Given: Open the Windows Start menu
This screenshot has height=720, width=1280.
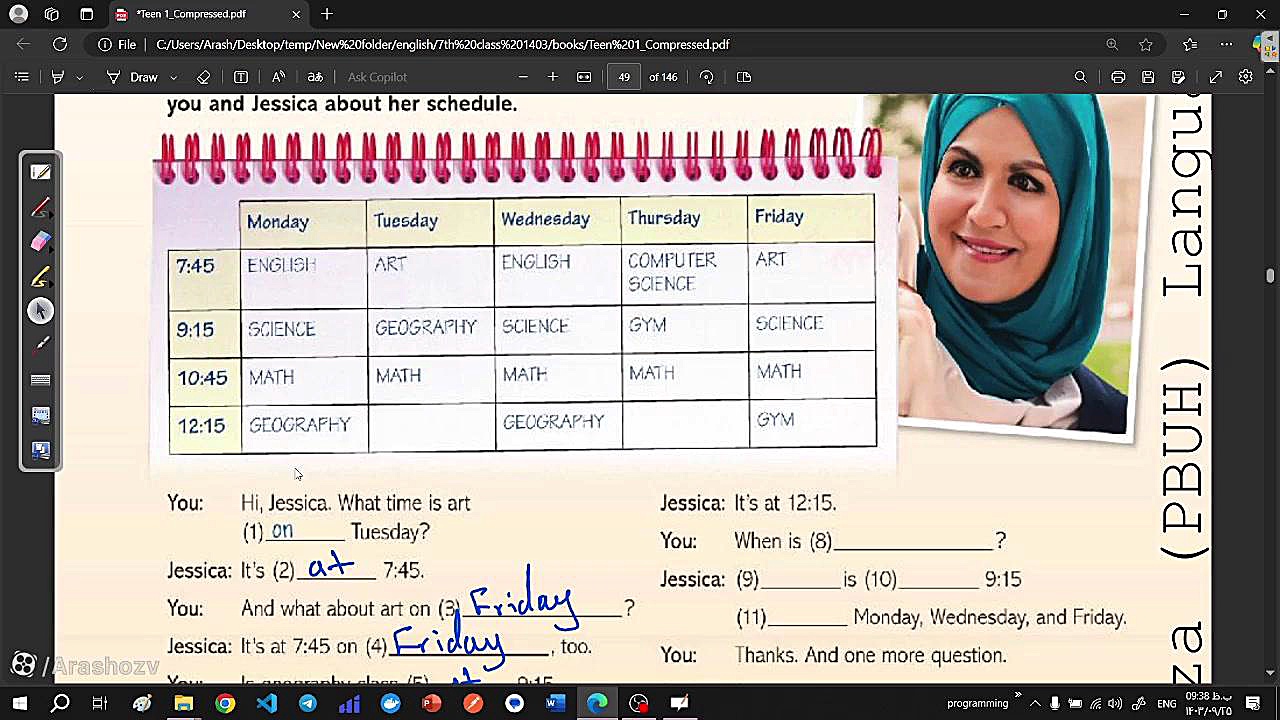Looking at the screenshot, I should pyautogui.click(x=19, y=703).
